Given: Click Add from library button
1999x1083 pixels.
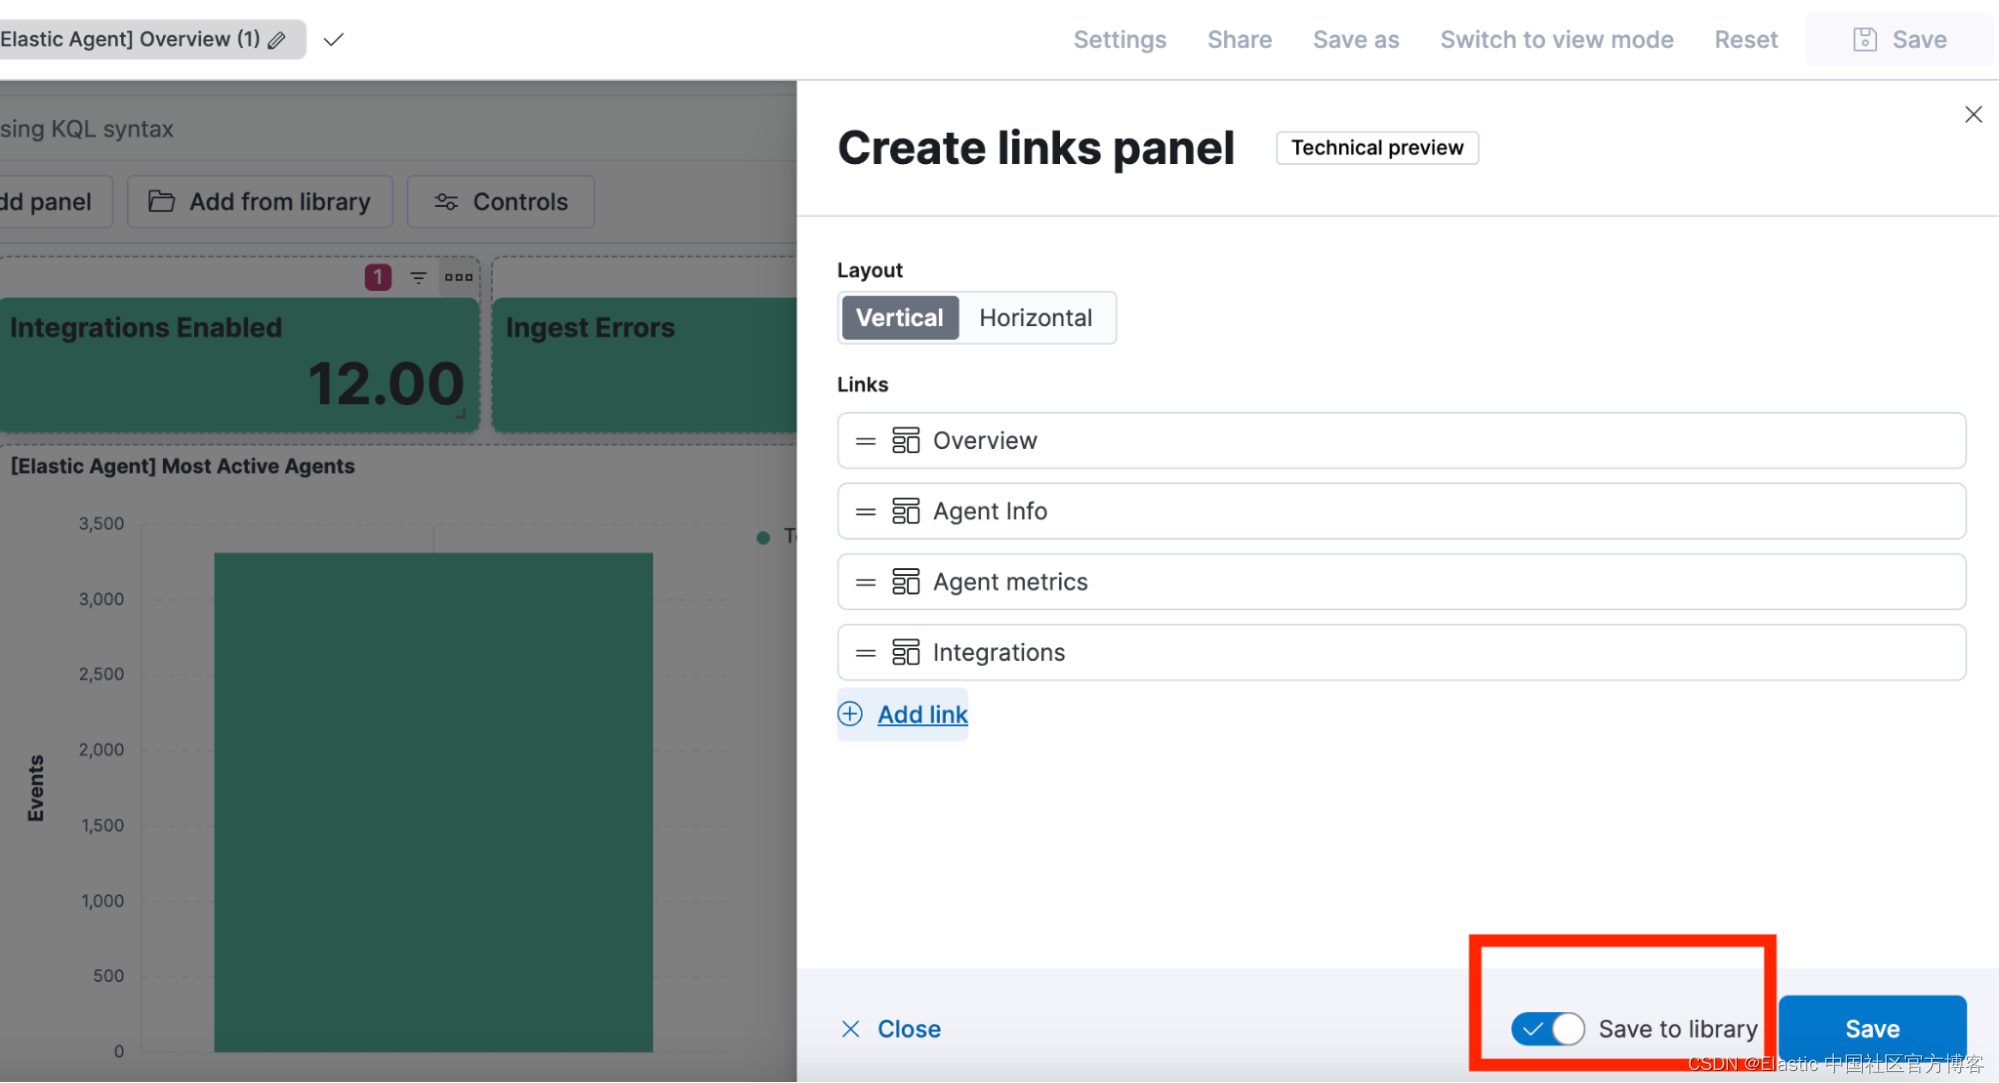Looking at the screenshot, I should point(260,202).
